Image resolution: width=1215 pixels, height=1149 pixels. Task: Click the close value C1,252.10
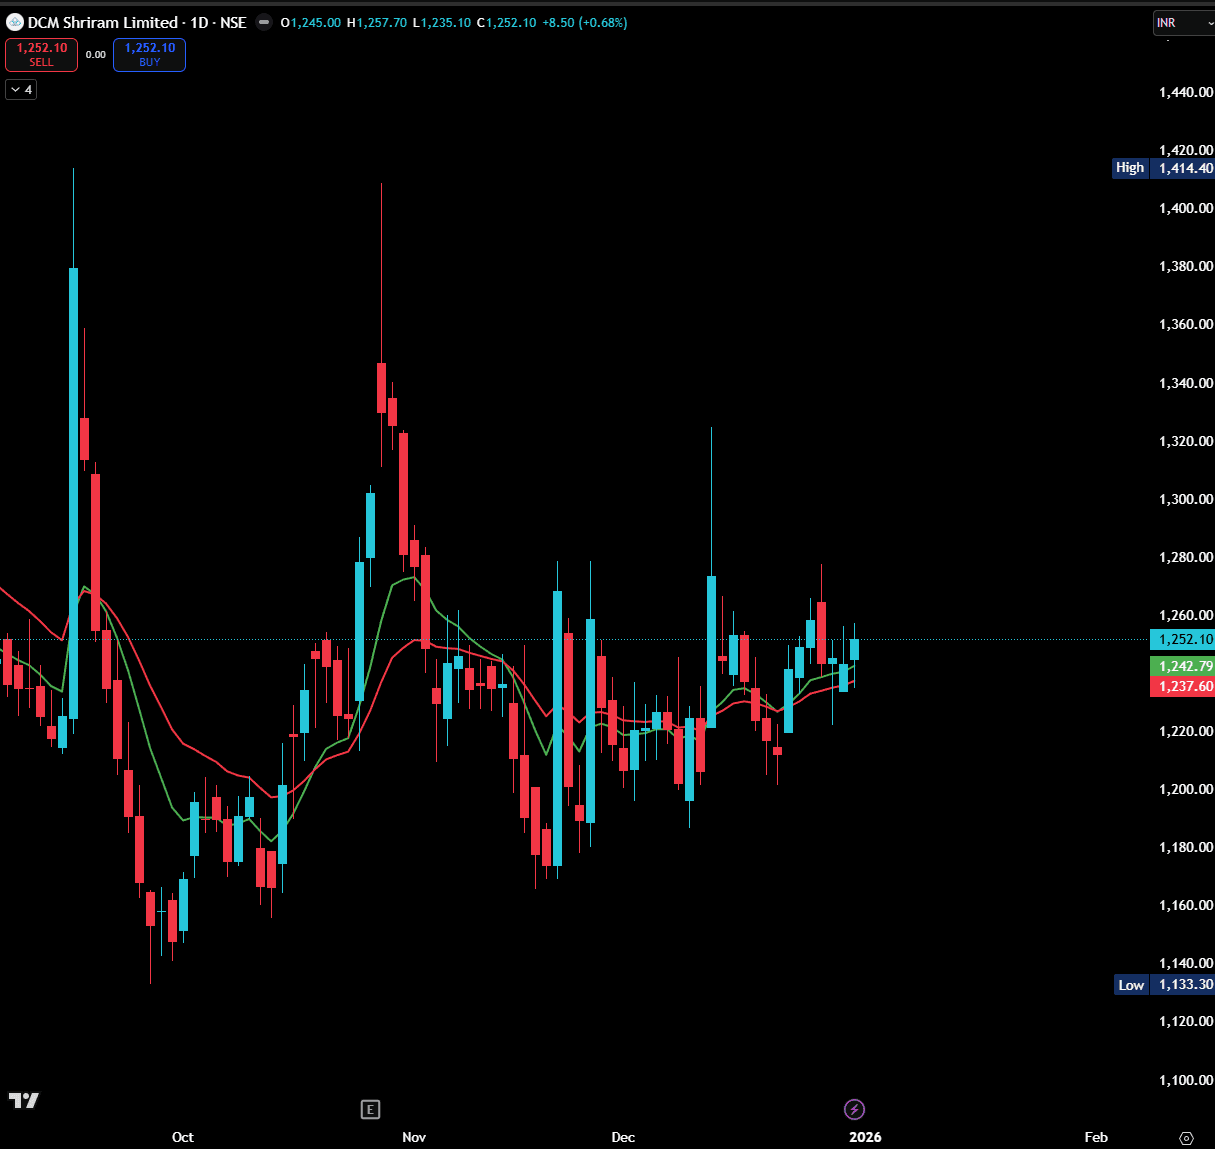pyautogui.click(x=506, y=23)
